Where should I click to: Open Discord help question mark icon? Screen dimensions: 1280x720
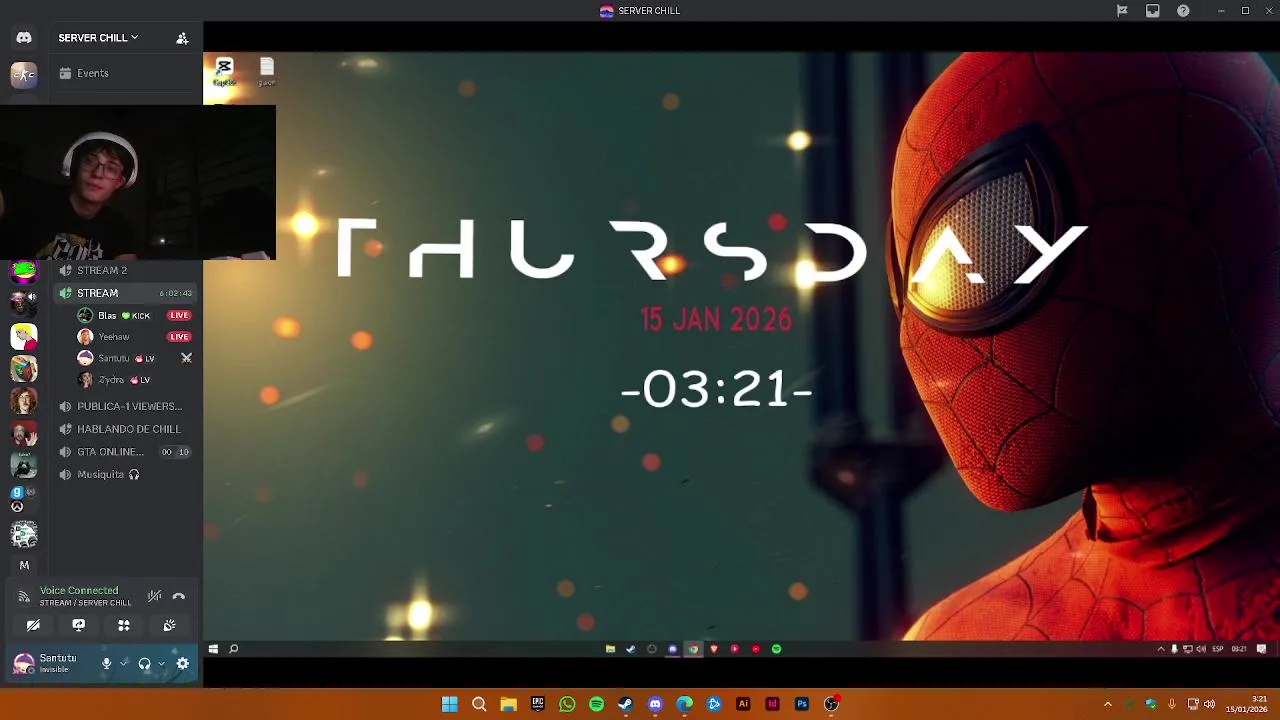tap(1183, 11)
